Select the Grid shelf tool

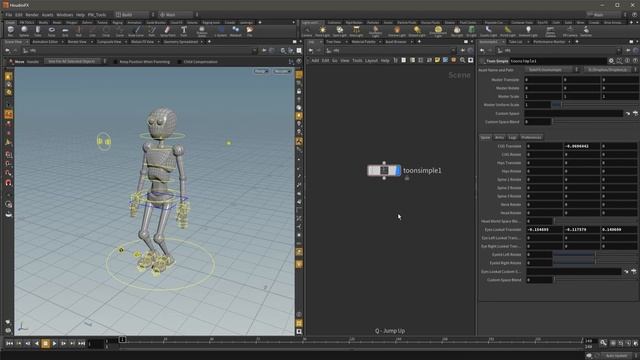coord(65,31)
